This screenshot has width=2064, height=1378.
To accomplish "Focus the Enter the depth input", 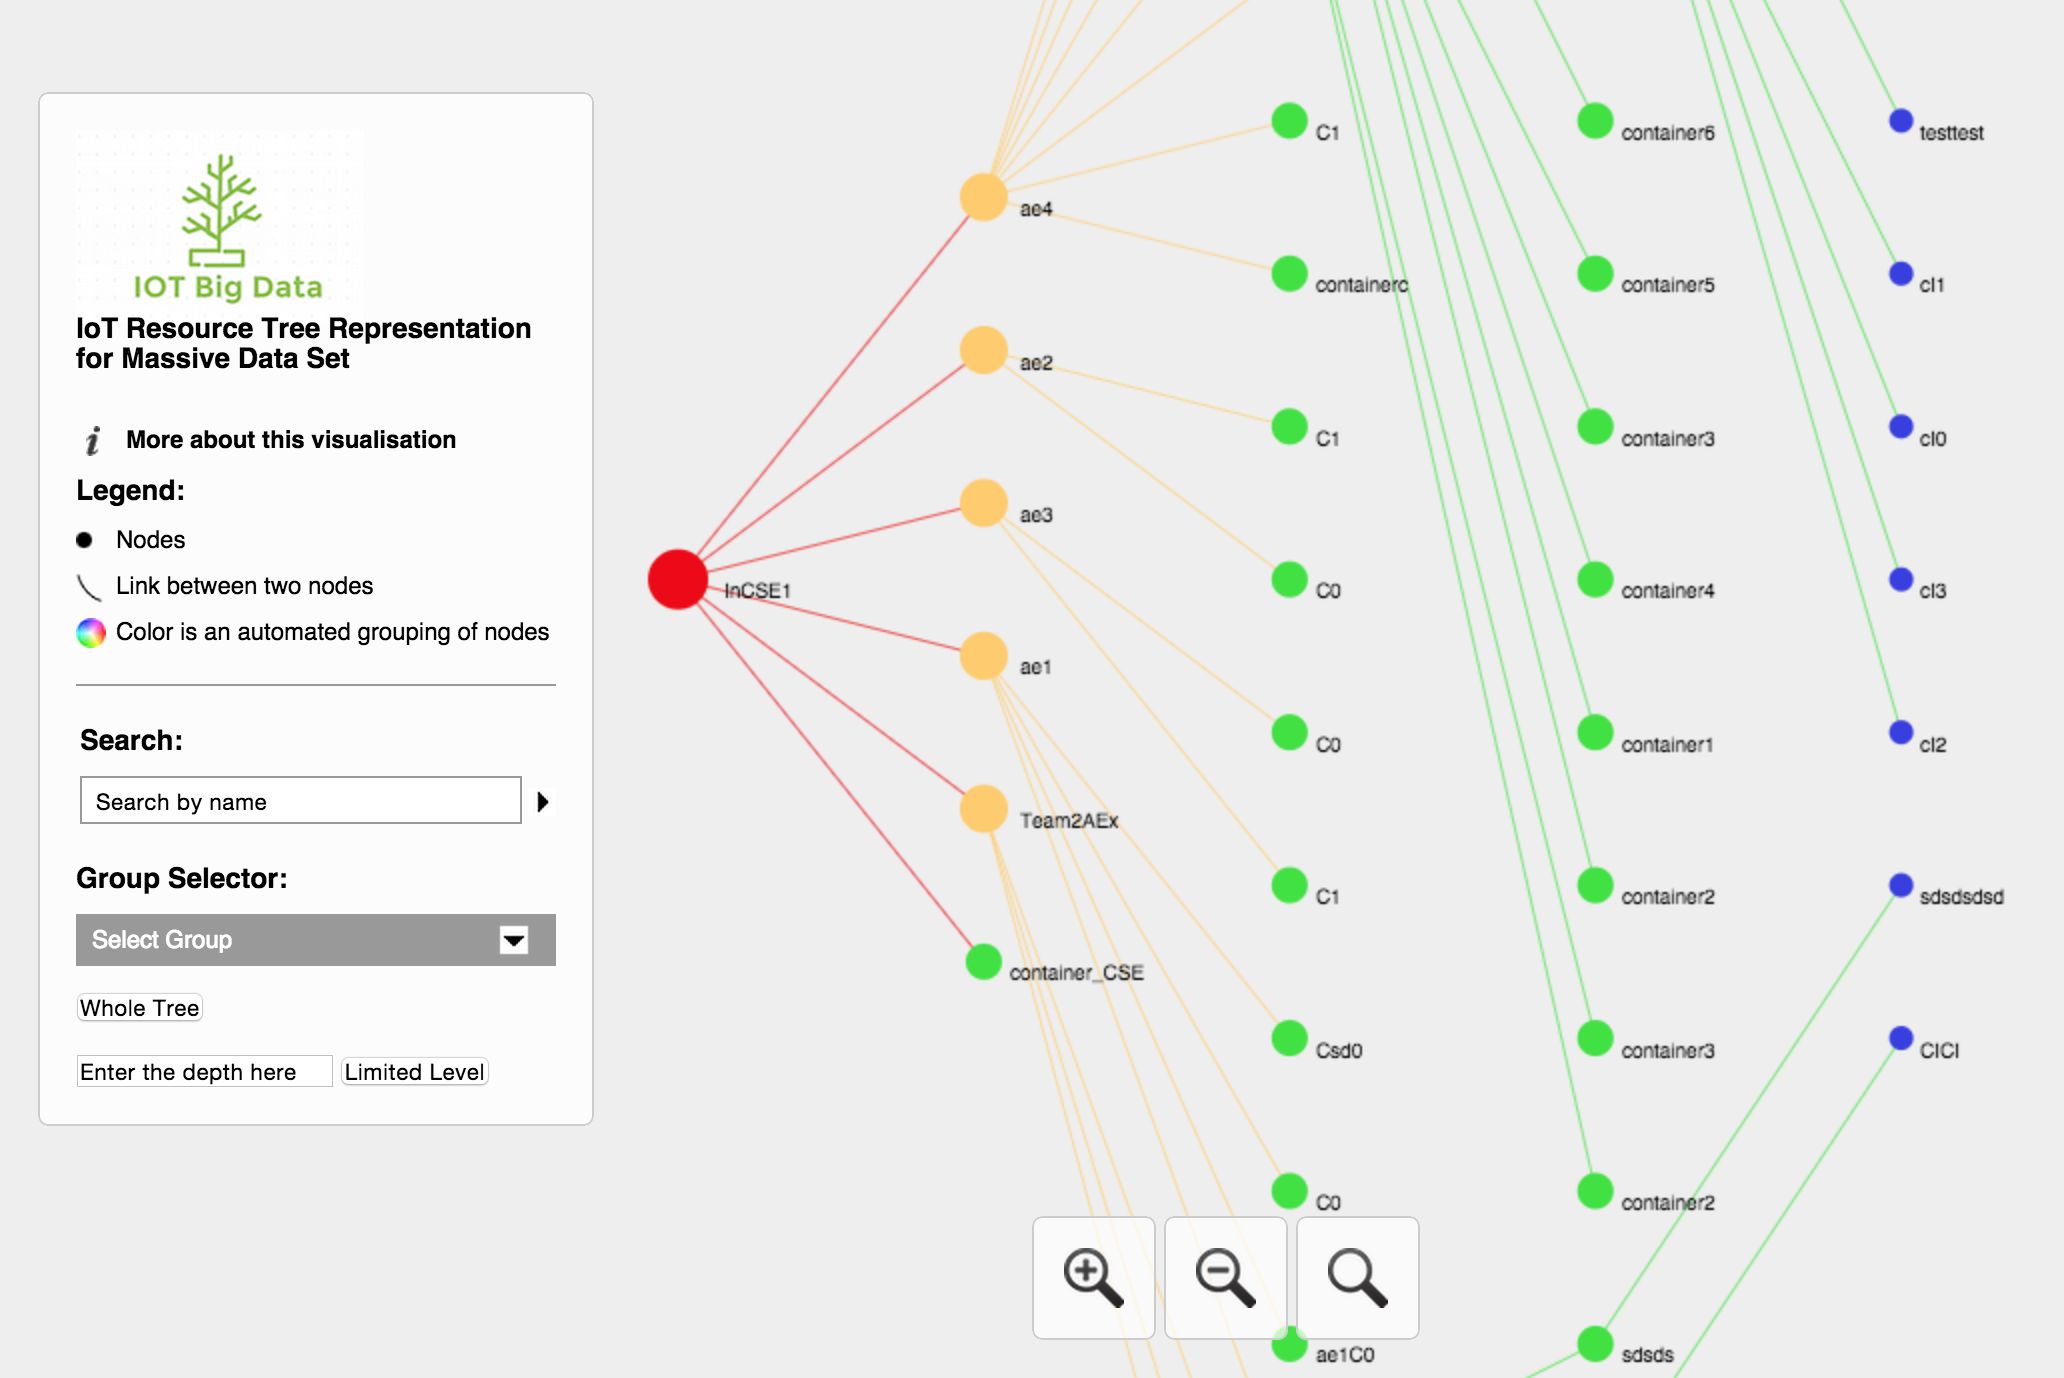I will click(204, 1071).
